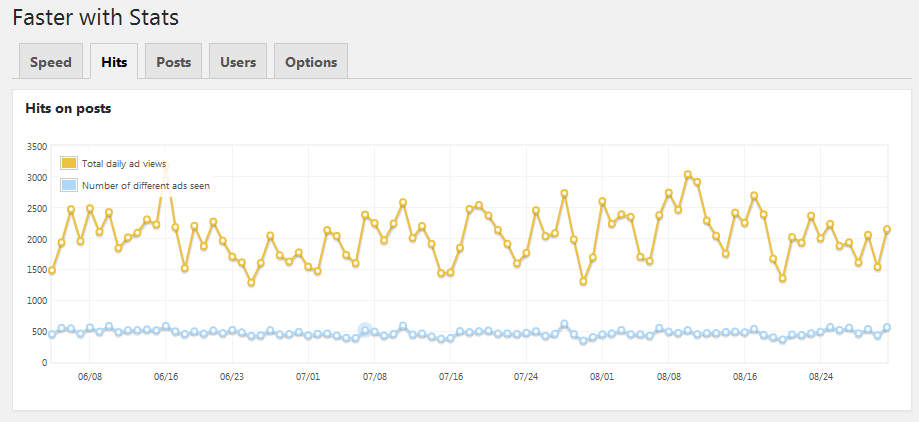Screen dimensions: 919x422
Task: Open the Posts tab
Action: pos(173,61)
